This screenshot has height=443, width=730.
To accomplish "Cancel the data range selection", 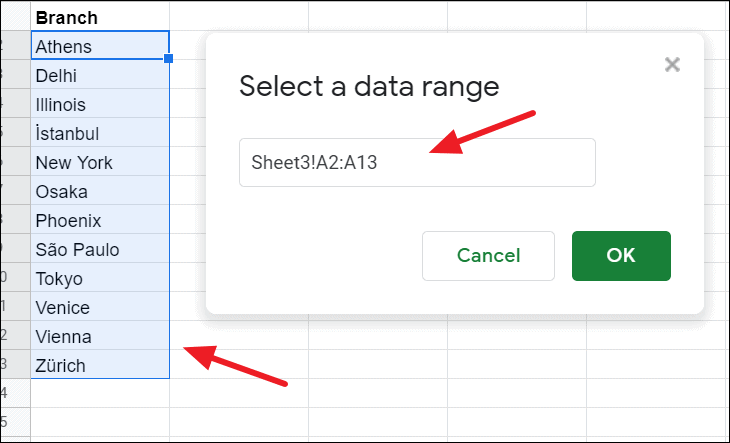I will point(488,256).
